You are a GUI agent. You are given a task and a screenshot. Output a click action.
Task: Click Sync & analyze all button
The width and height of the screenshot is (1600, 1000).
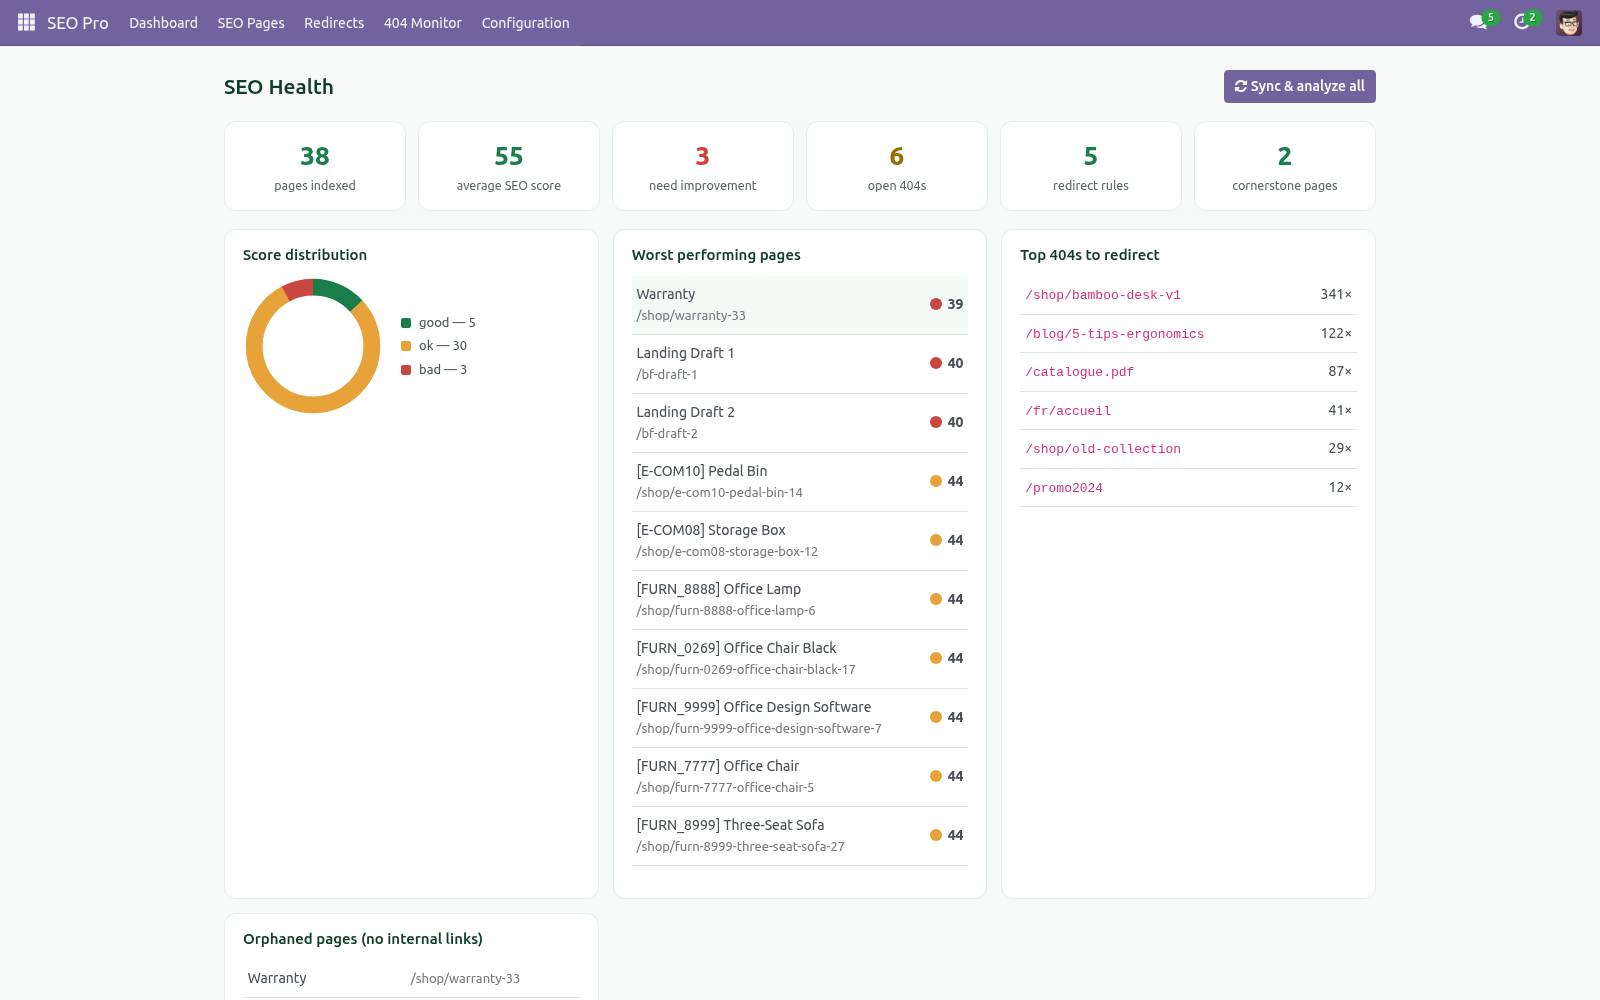click(1299, 86)
